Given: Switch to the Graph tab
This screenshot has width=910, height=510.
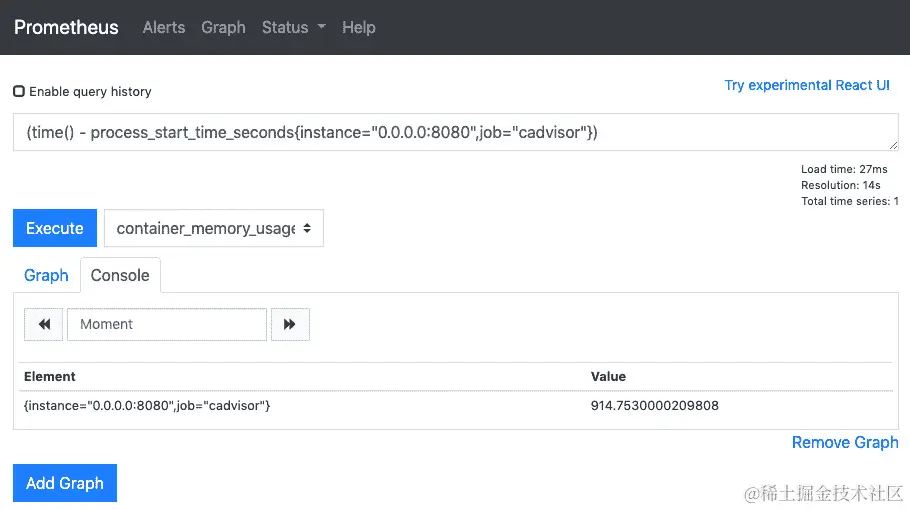Looking at the screenshot, I should pyautogui.click(x=46, y=275).
